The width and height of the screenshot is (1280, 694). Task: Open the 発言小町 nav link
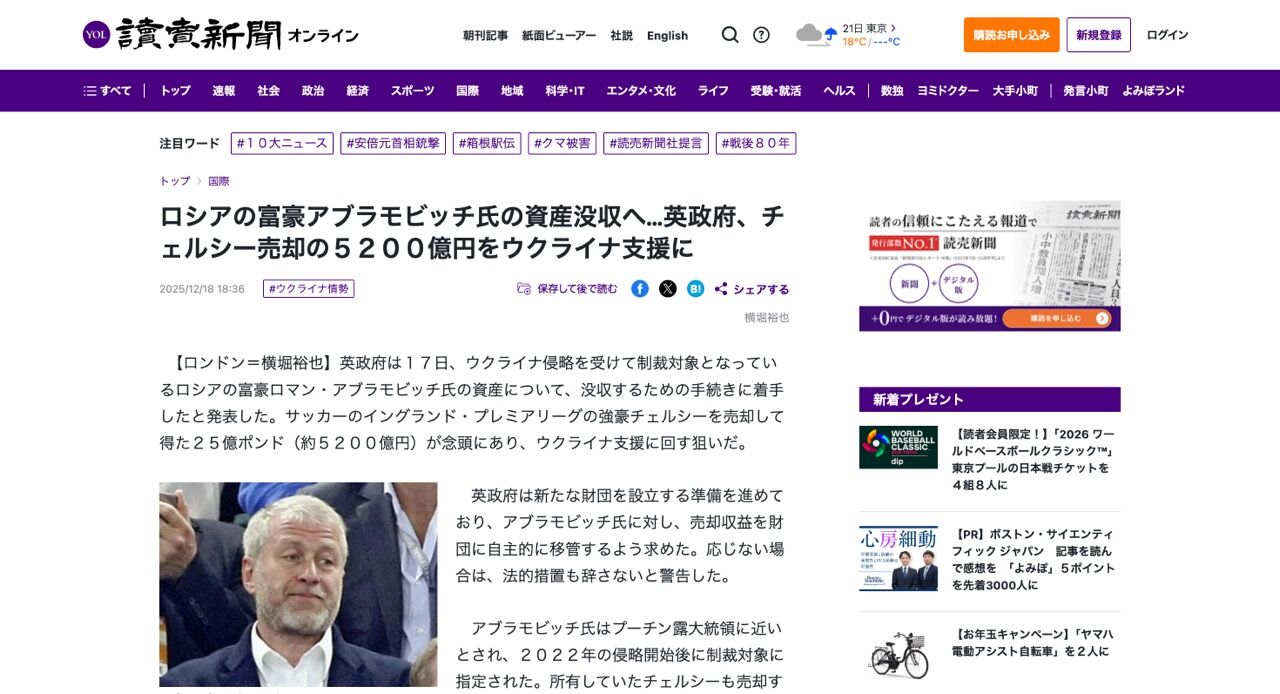pos(1086,91)
